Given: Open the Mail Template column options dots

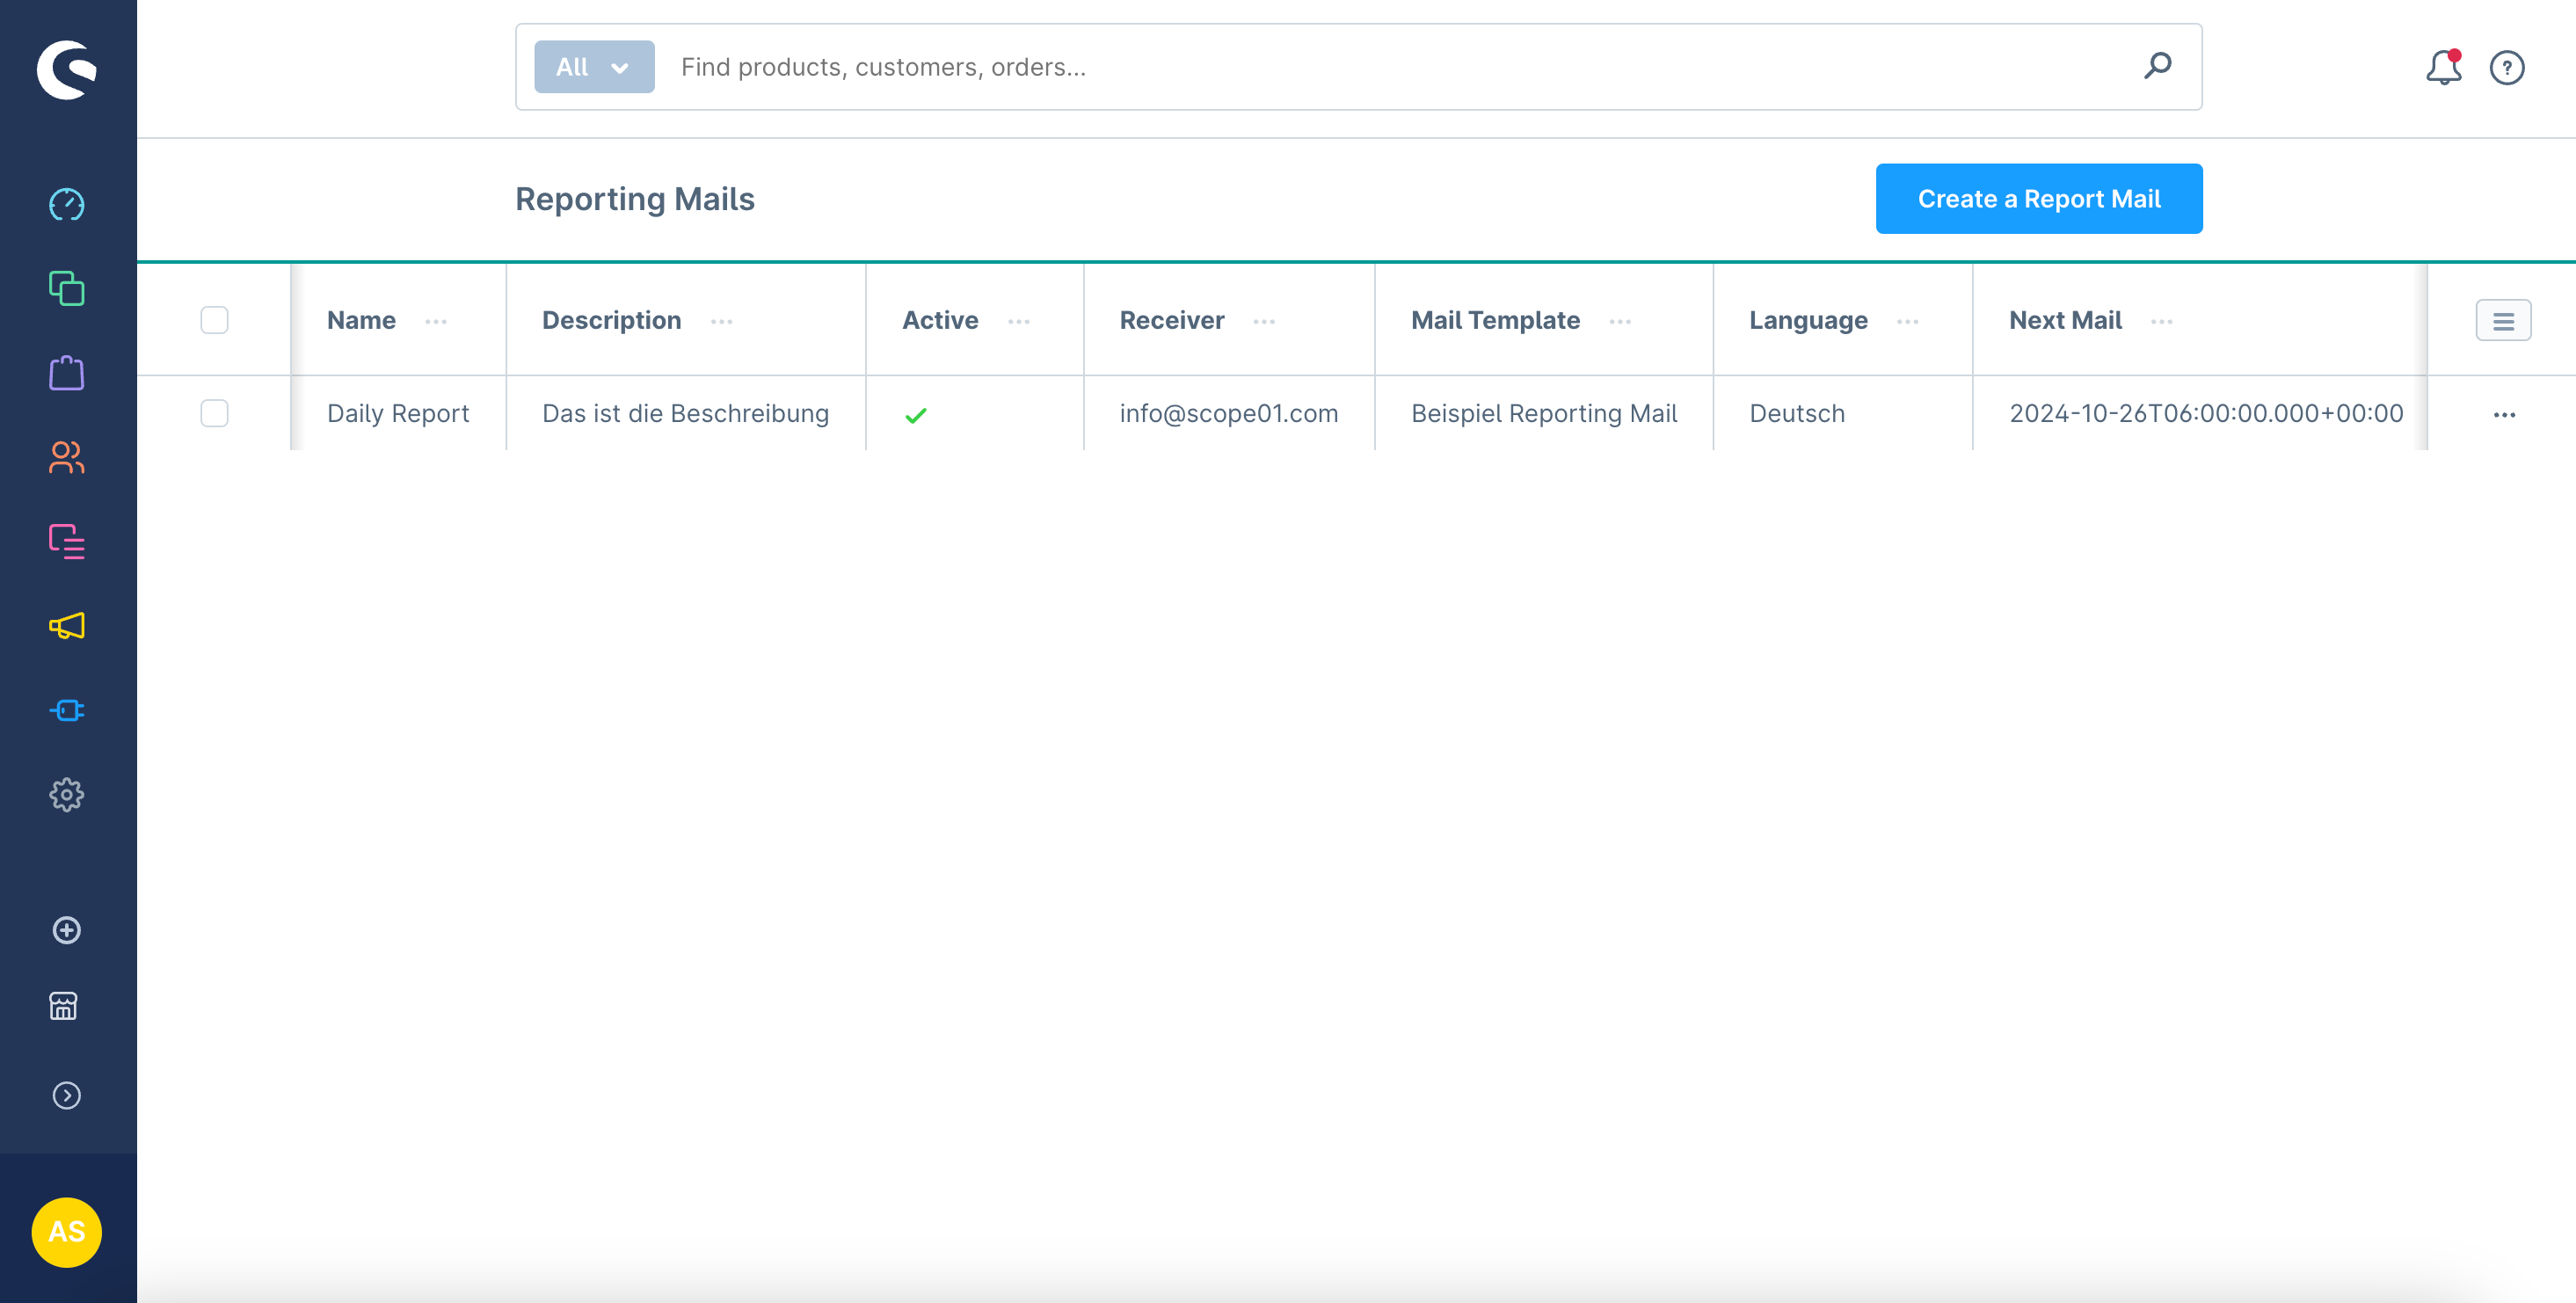Looking at the screenshot, I should (x=1621, y=321).
